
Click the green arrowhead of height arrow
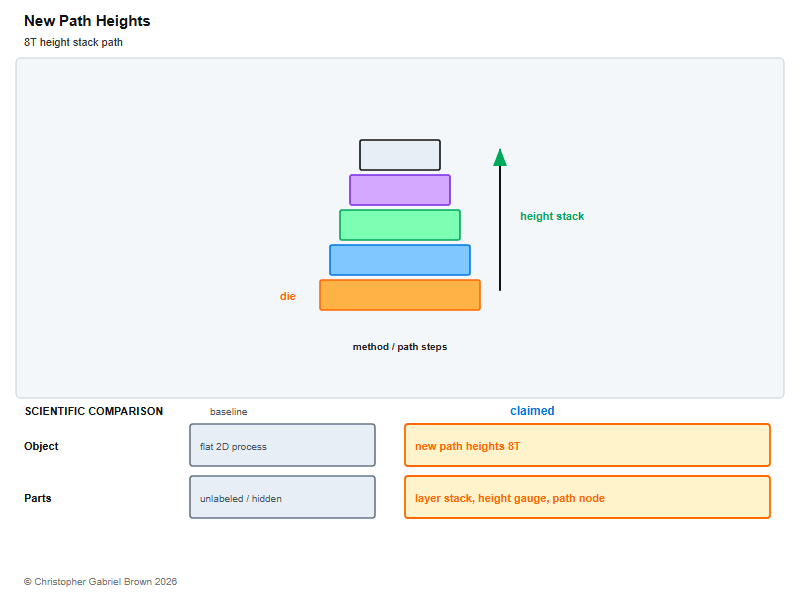tap(500, 158)
